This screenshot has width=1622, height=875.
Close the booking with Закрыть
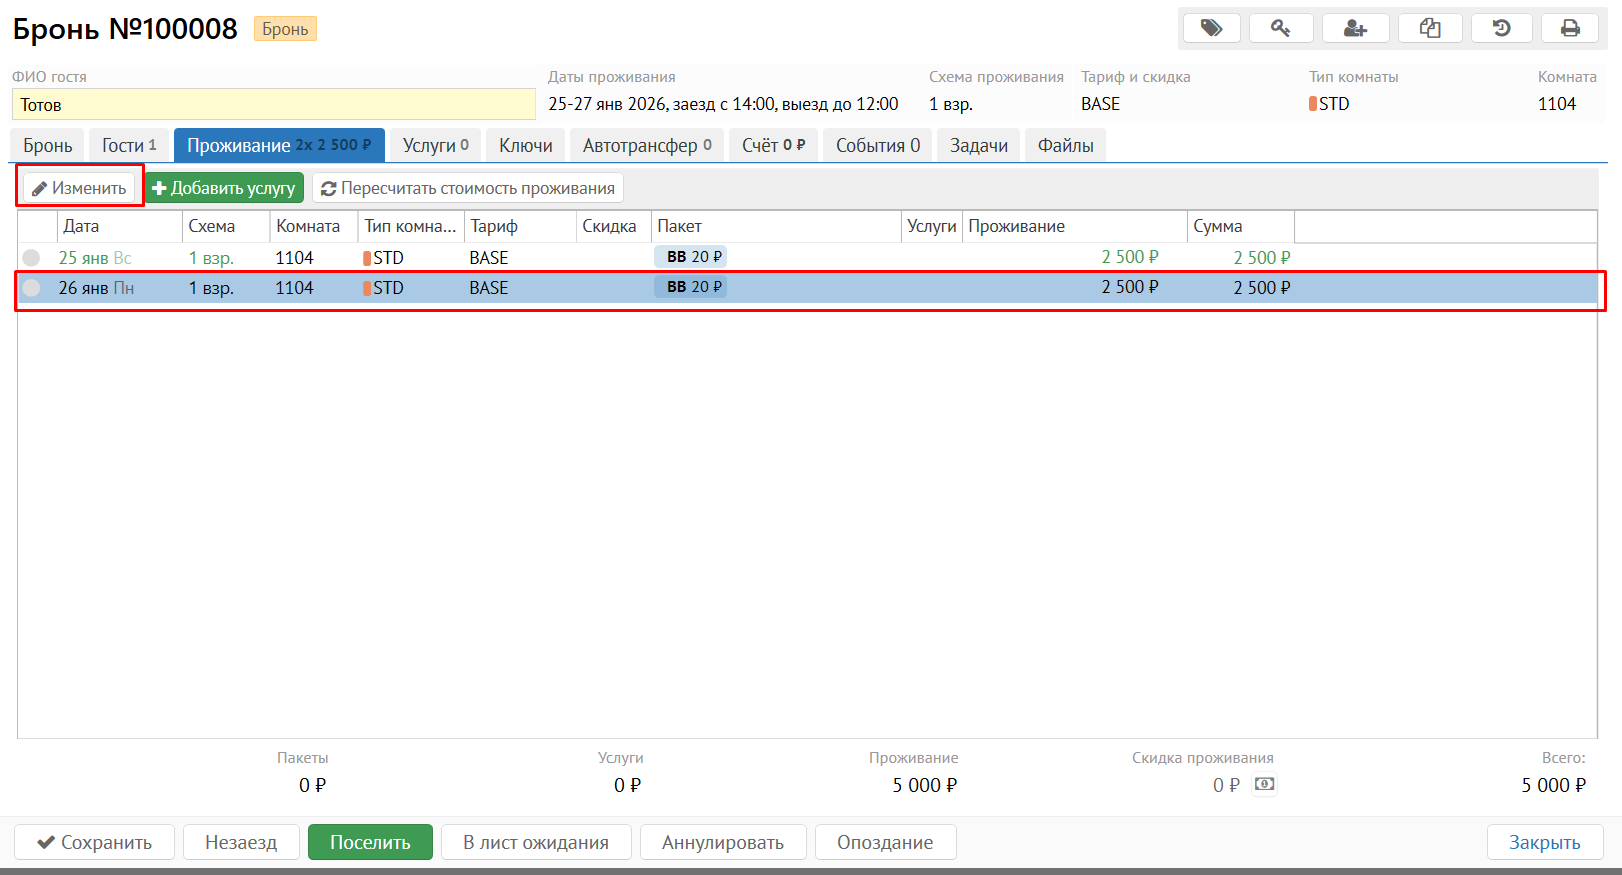click(x=1545, y=842)
